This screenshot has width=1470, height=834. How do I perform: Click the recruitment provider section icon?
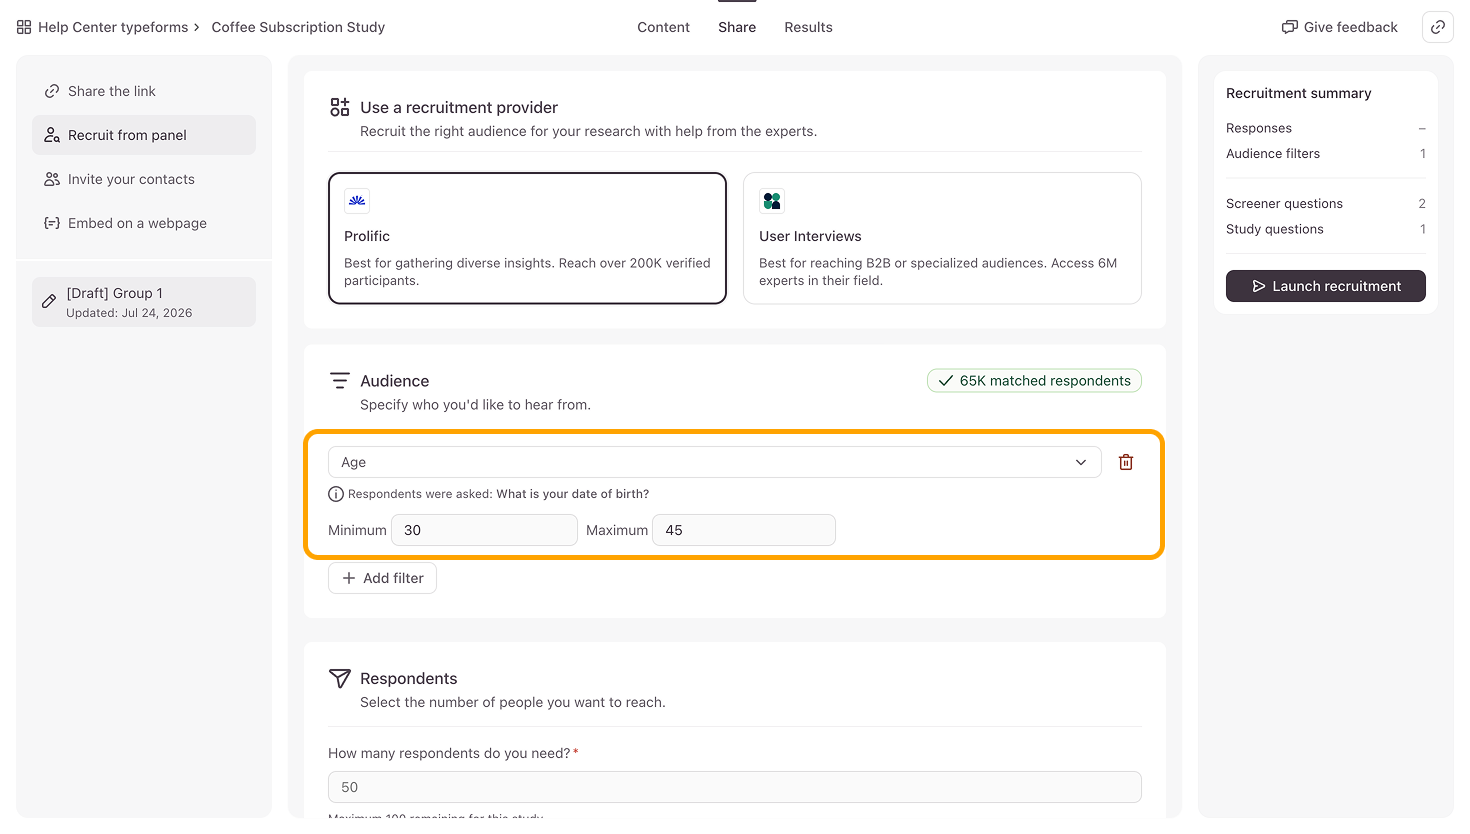(340, 107)
